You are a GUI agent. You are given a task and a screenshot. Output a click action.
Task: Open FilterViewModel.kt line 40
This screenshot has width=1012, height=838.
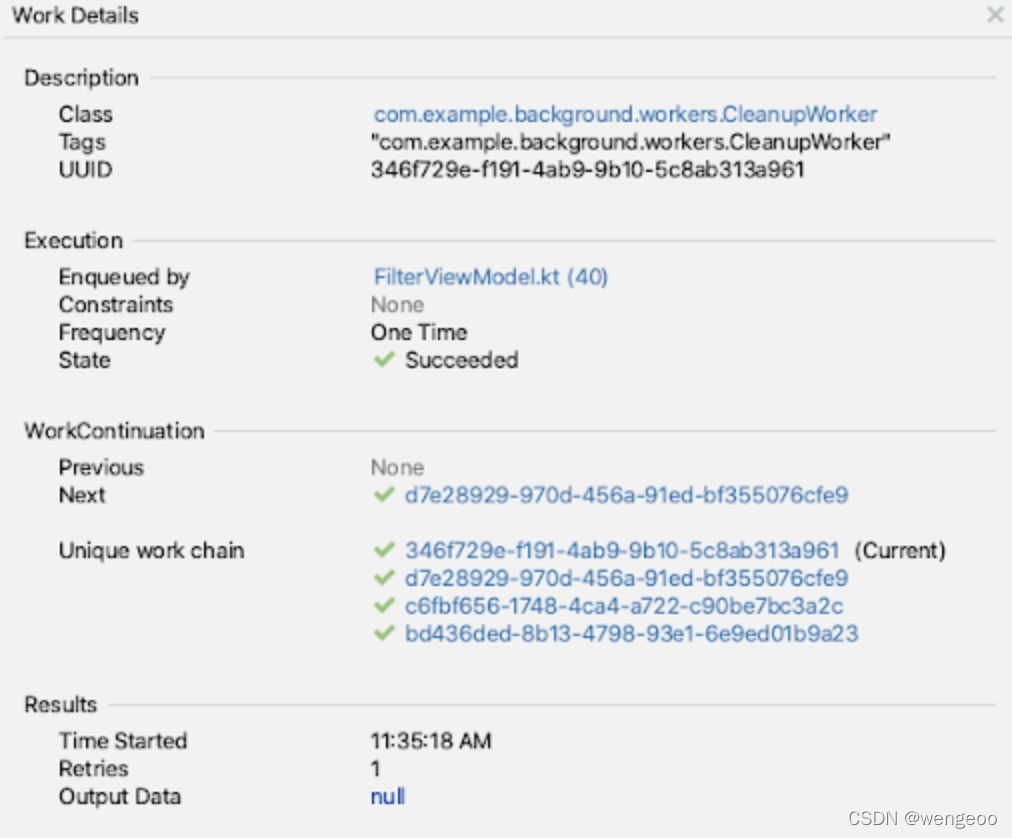pyautogui.click(x=490, y=277)
